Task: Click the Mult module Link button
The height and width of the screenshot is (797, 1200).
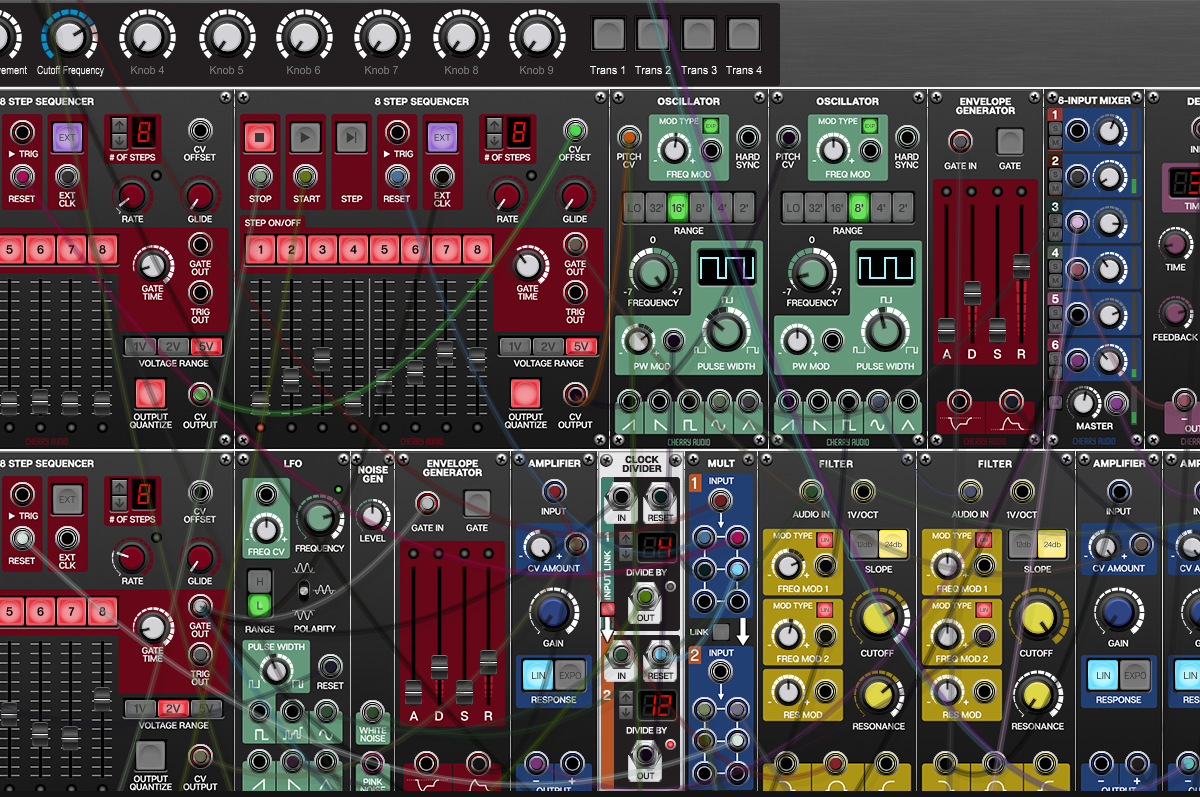Action: (721, 632)
